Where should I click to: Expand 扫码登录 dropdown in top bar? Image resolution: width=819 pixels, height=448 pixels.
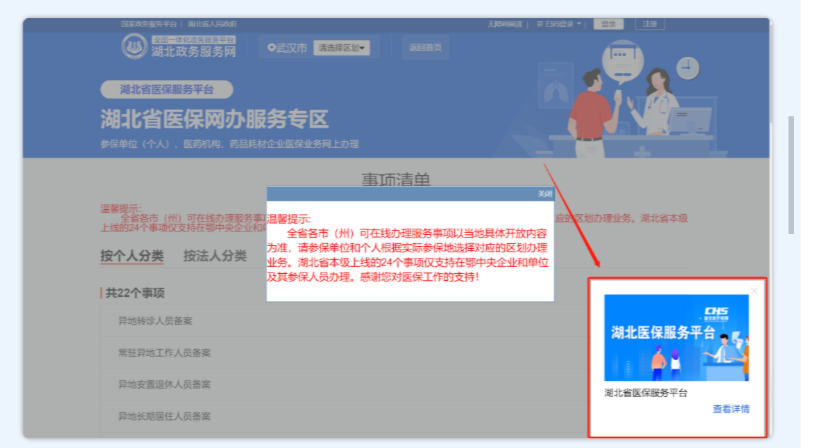tap(559, 24)
